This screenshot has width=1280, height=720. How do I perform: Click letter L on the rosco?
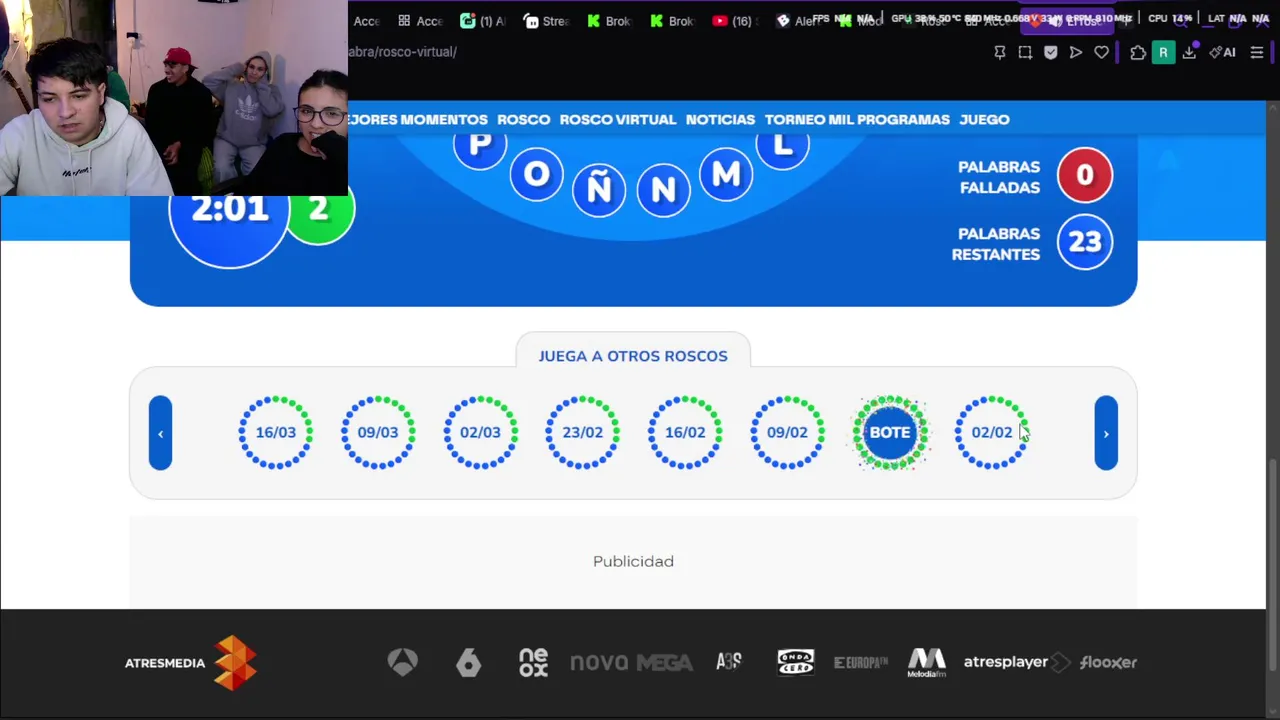pyautogui.click(x=783, y=147)
